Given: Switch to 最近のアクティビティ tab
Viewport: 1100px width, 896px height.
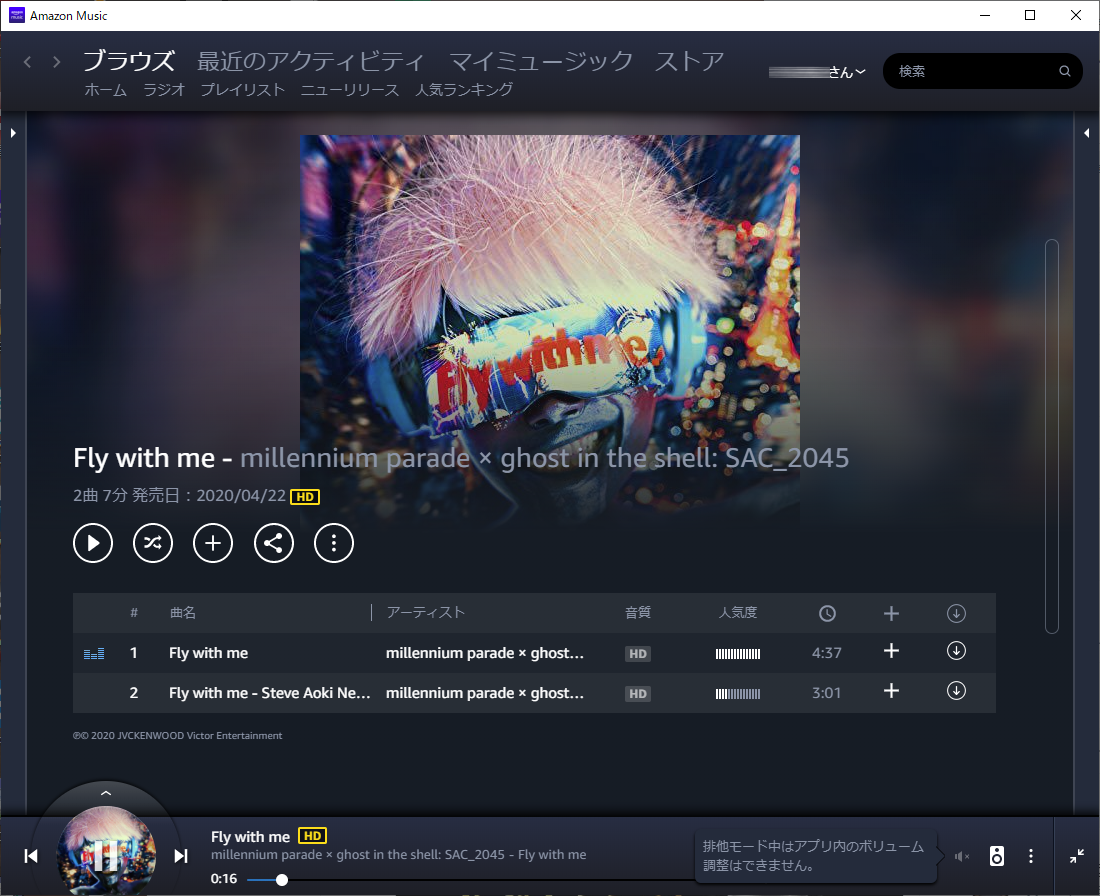Looking at the screenshot, I should tap(311, 61).
